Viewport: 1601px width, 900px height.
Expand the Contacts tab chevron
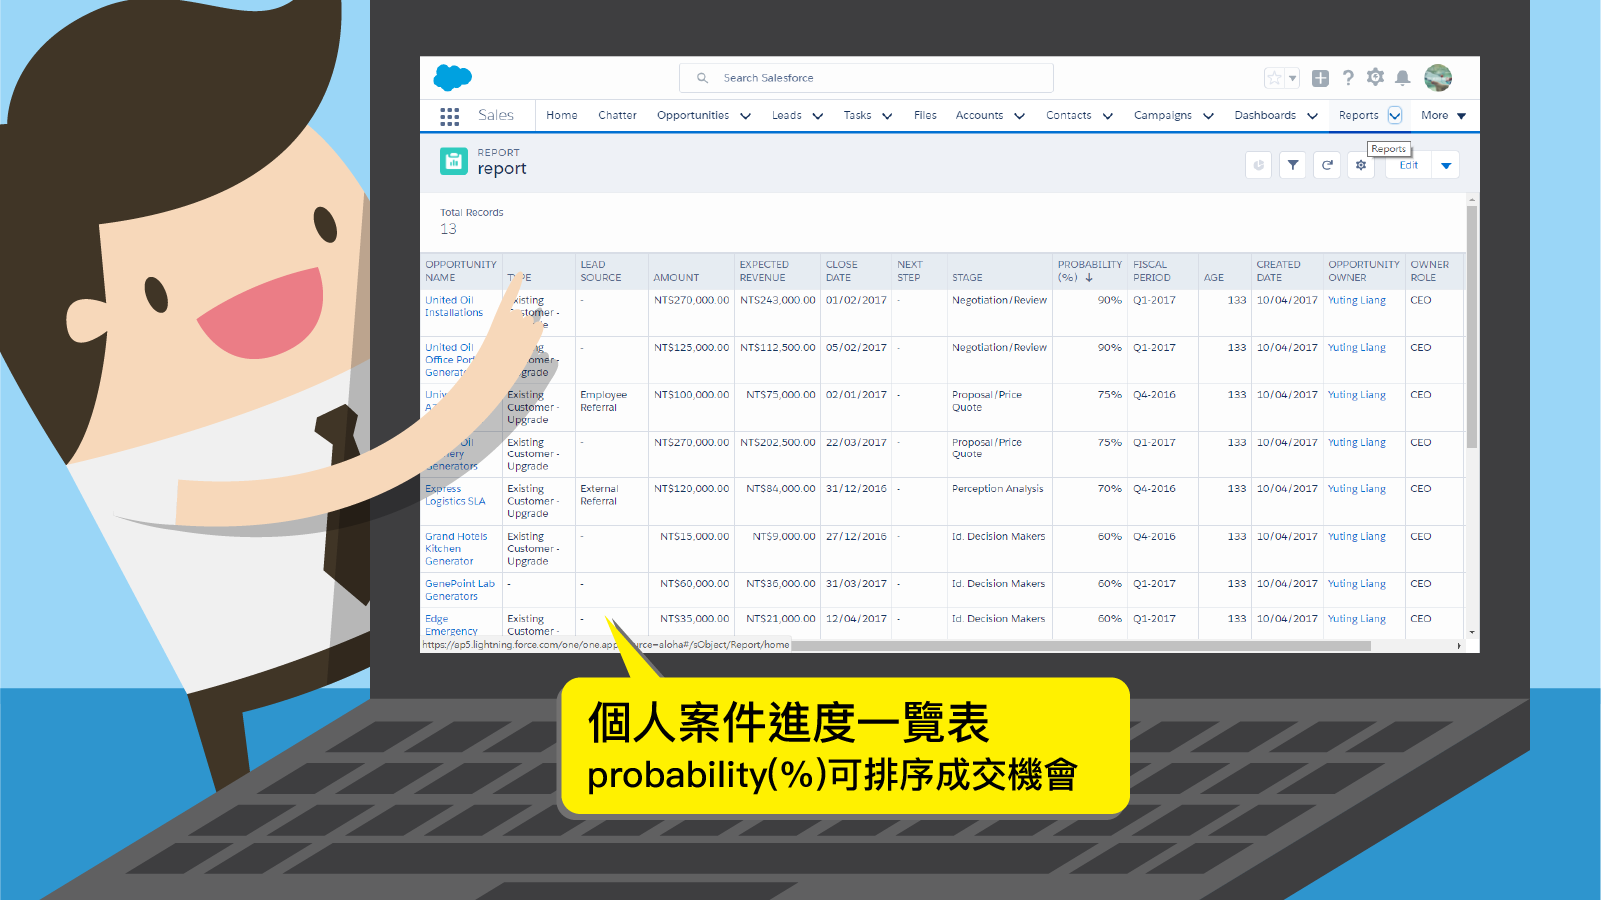coord(1107,116)
